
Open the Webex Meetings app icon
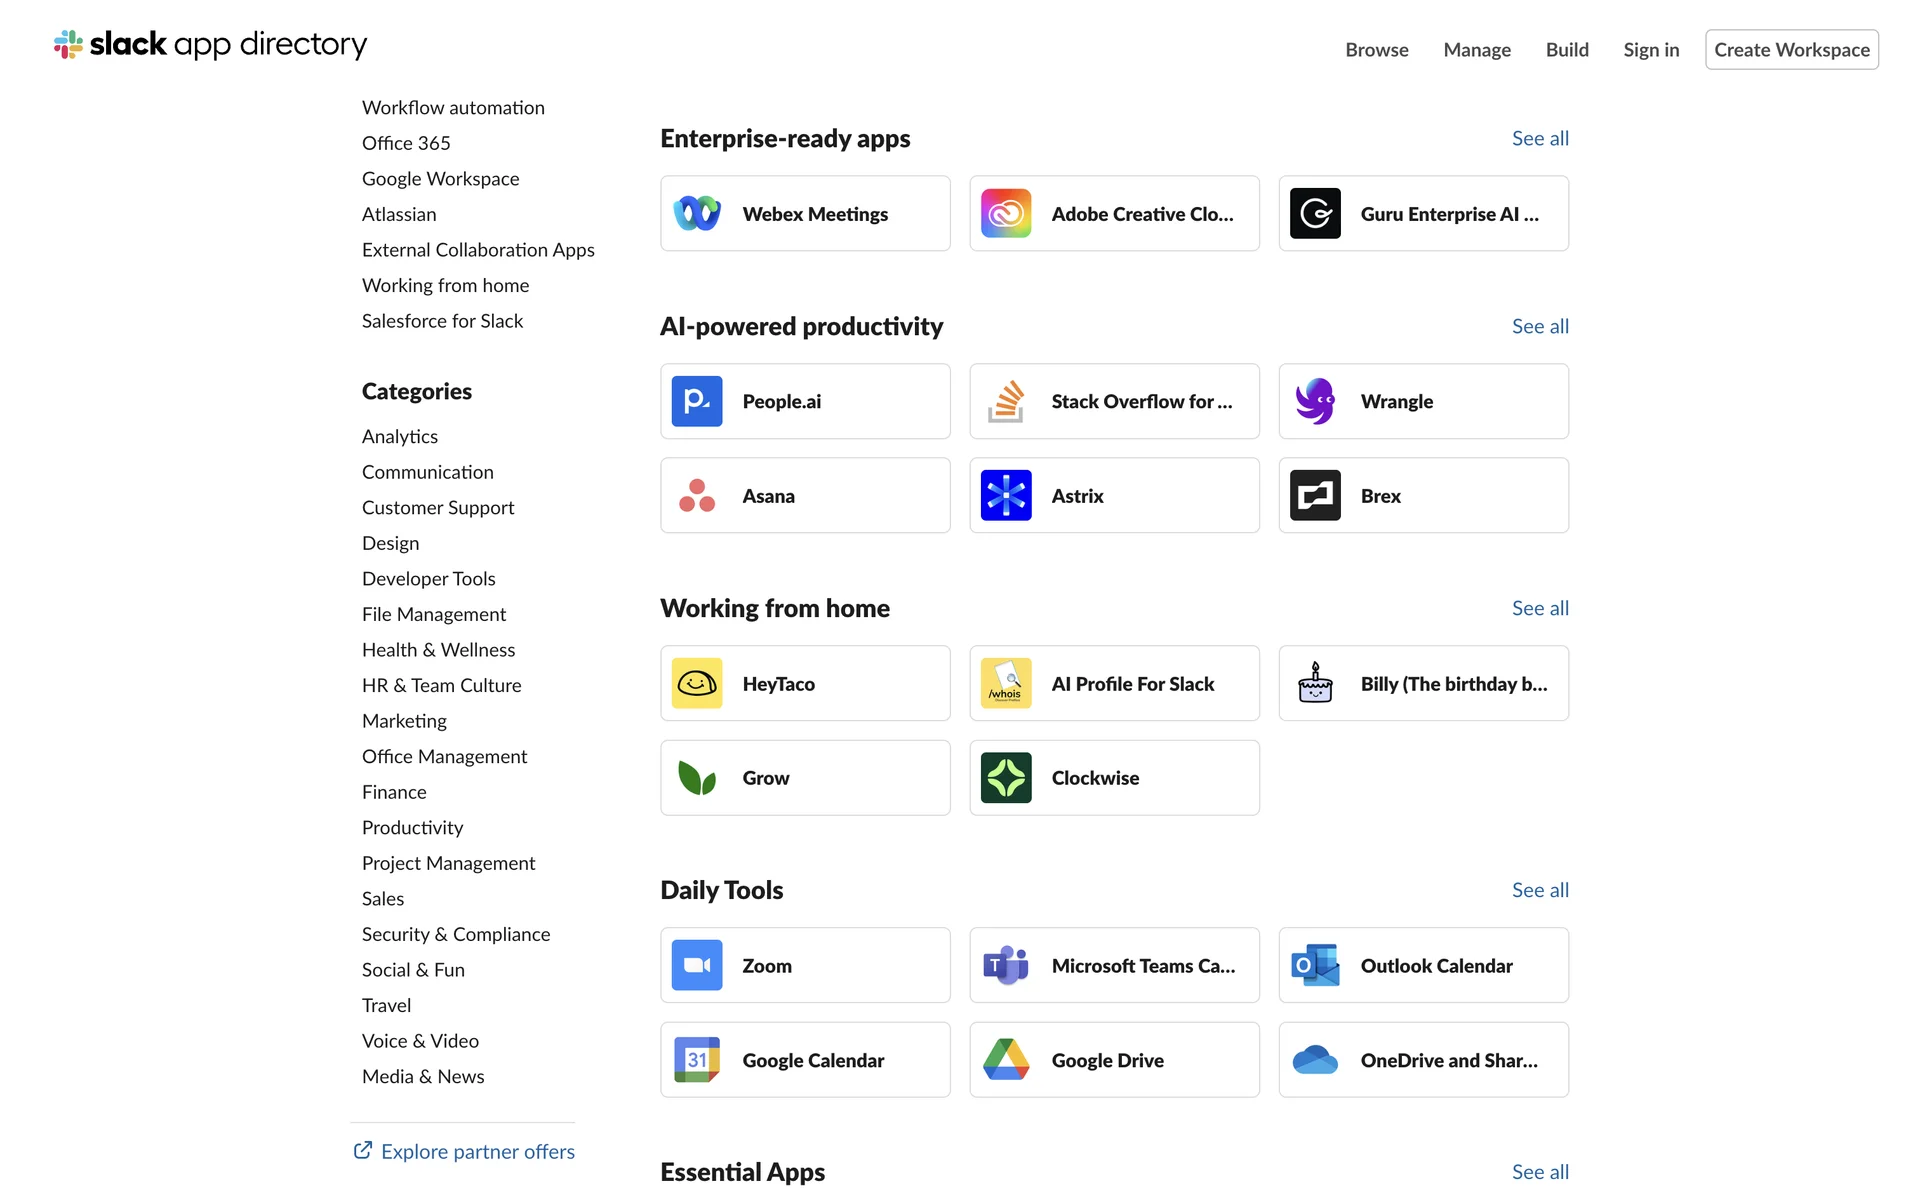coord(697,214)
